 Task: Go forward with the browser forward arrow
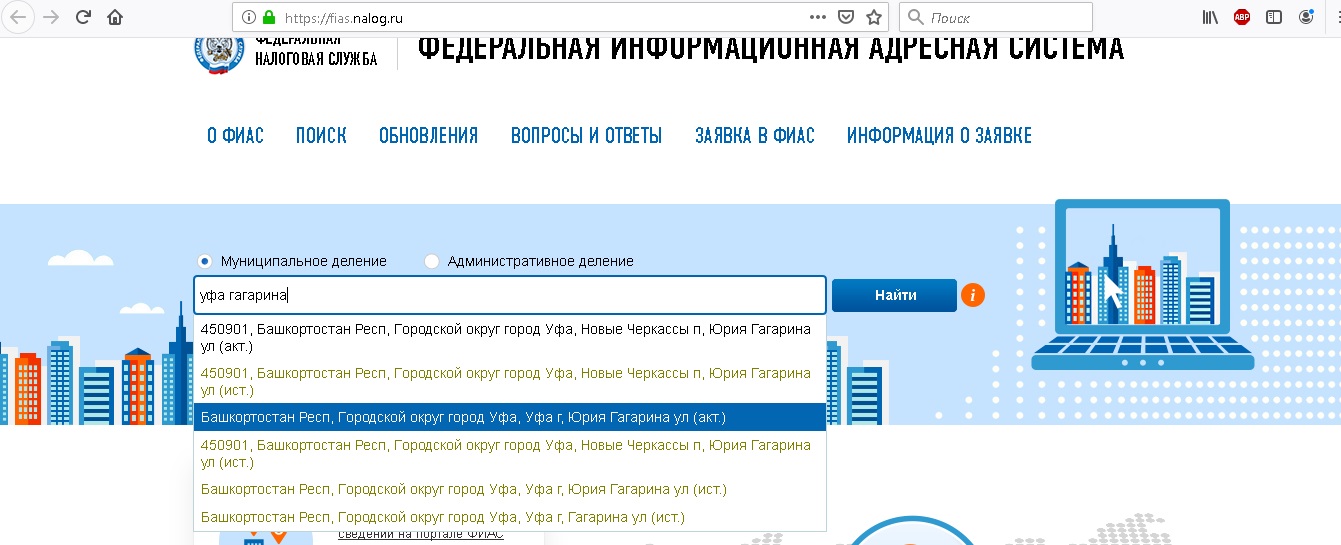(x=51, y=17)
